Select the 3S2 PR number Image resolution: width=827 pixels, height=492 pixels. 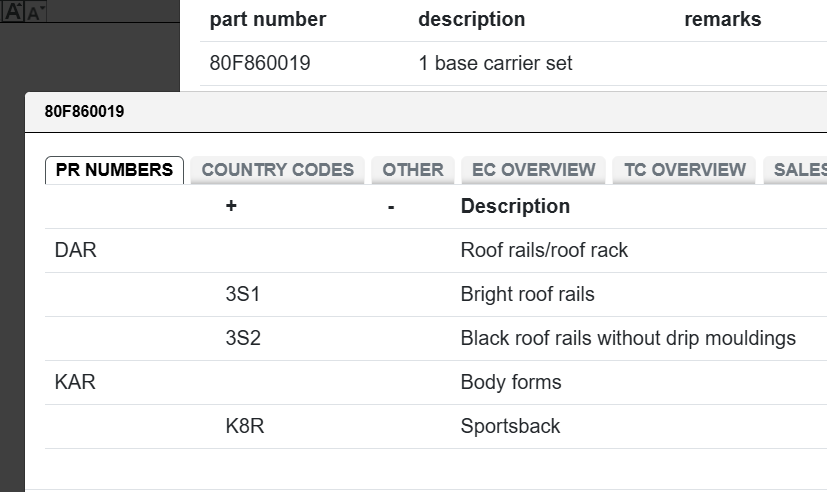243,338
